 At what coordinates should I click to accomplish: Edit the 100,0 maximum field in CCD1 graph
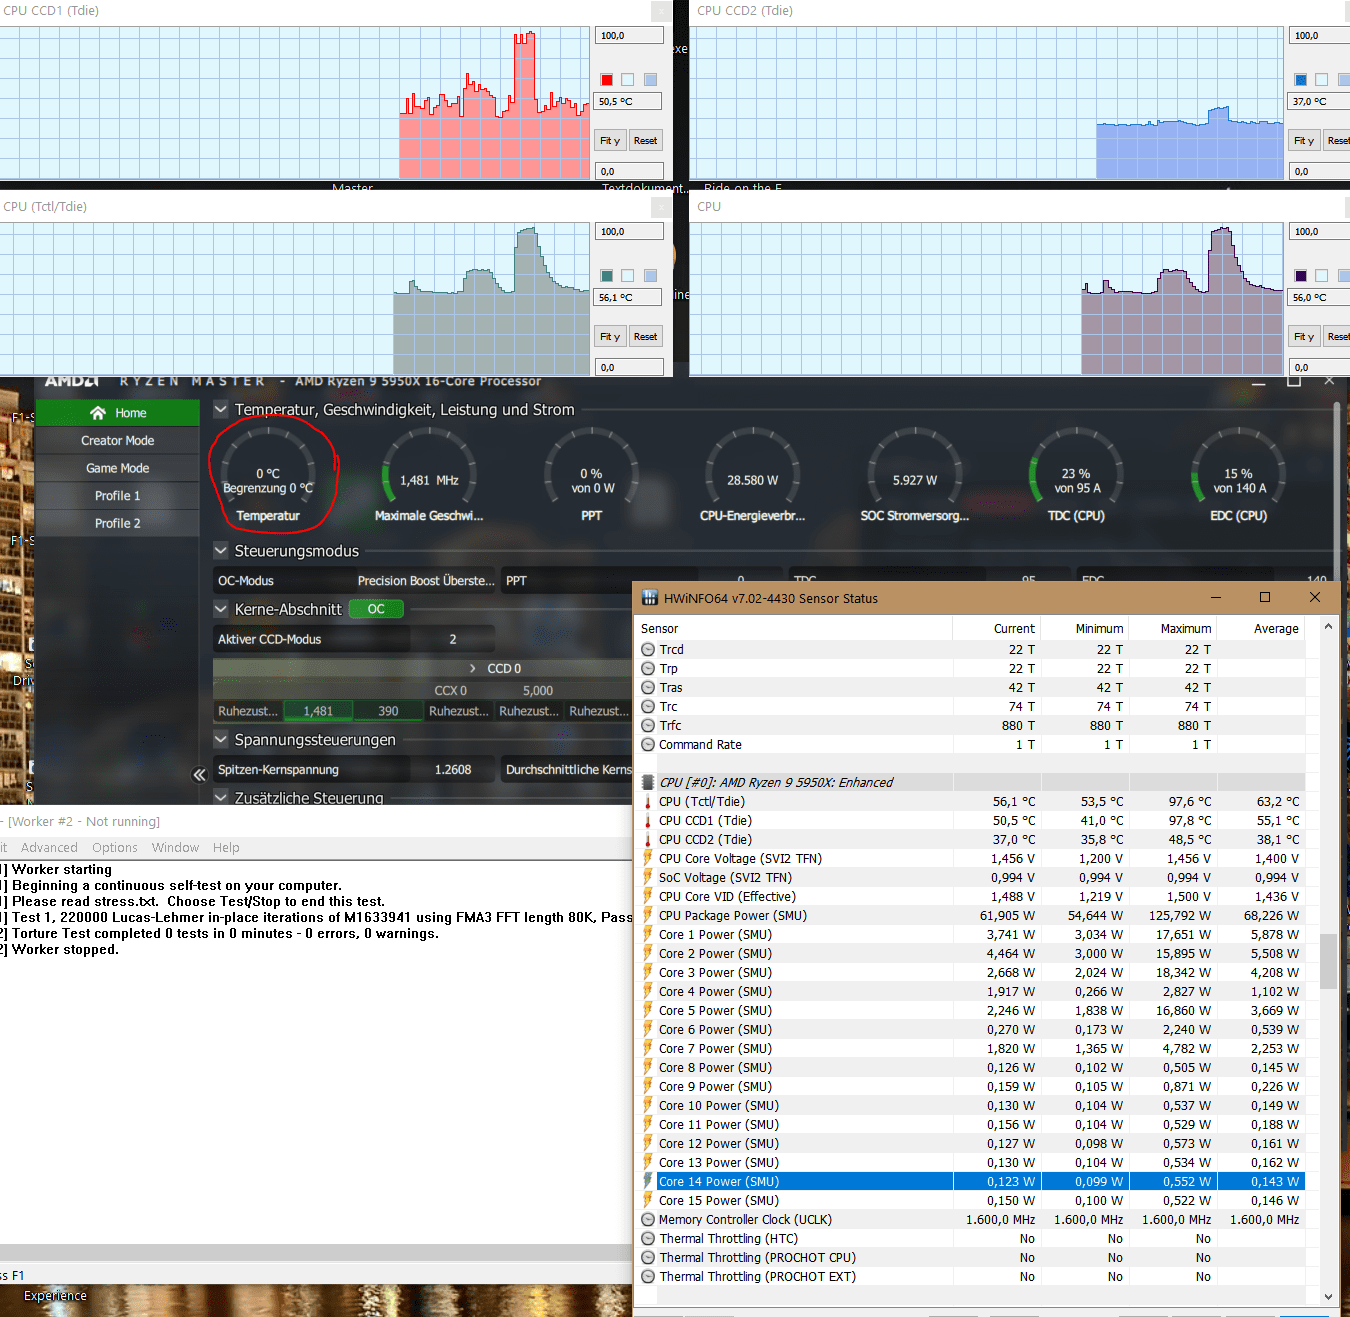629,36
